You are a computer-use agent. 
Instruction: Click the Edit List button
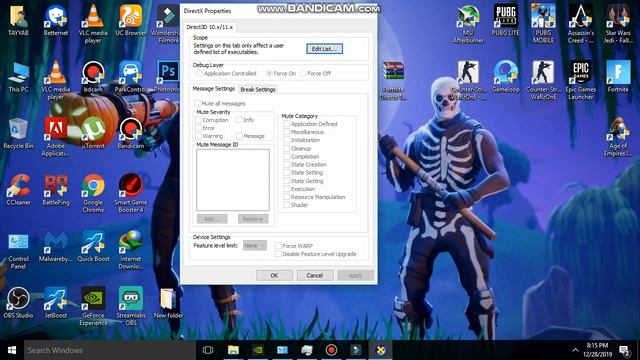click(324, 49)
